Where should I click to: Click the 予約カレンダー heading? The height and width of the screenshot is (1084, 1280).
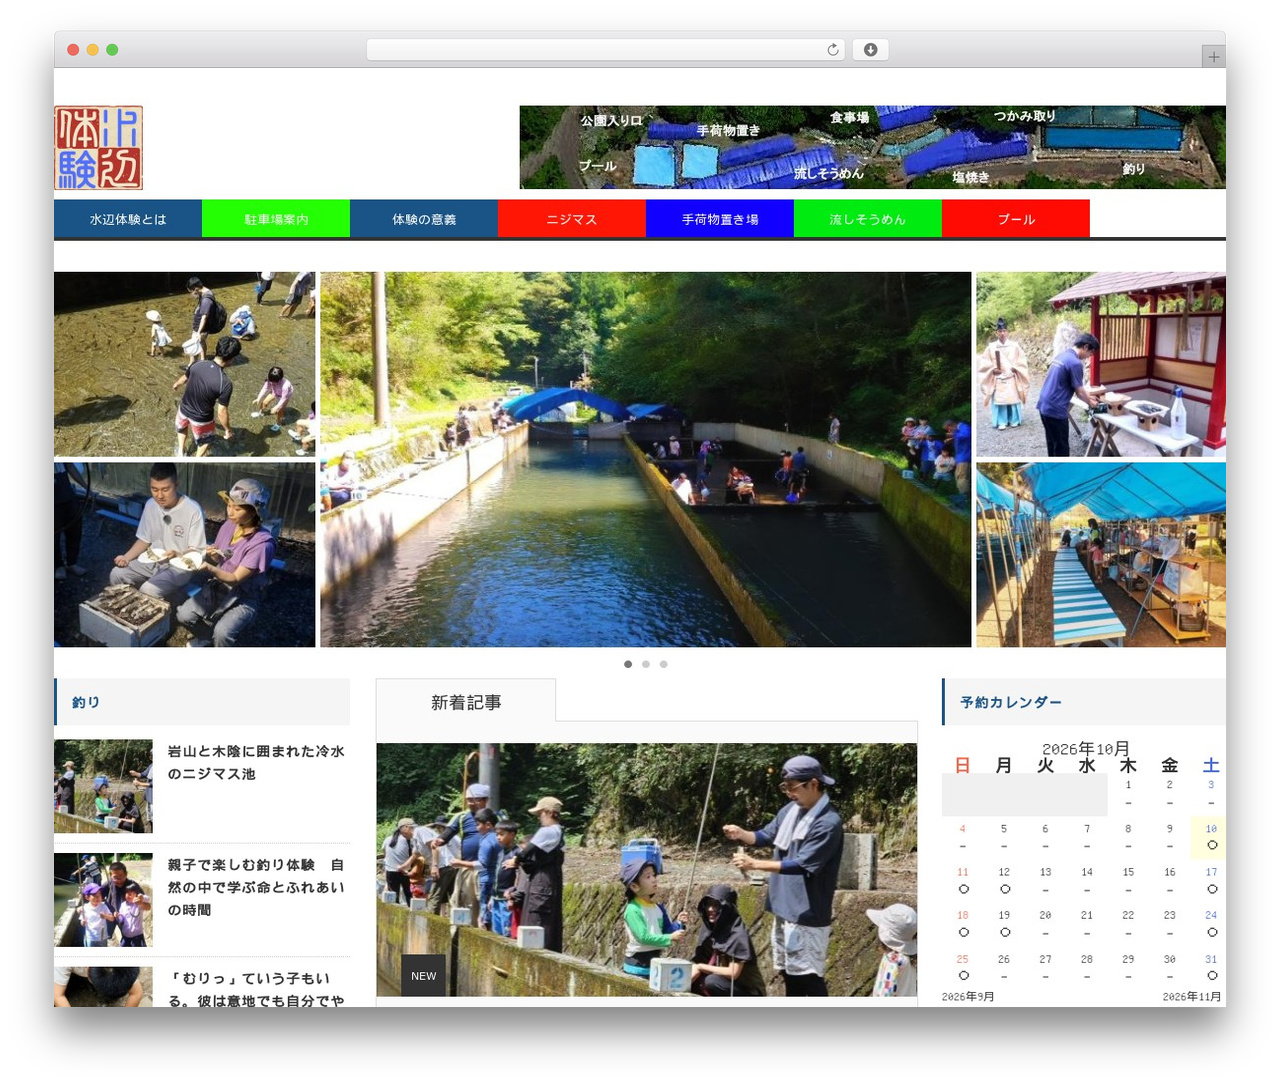click(x=1011, y=702)
